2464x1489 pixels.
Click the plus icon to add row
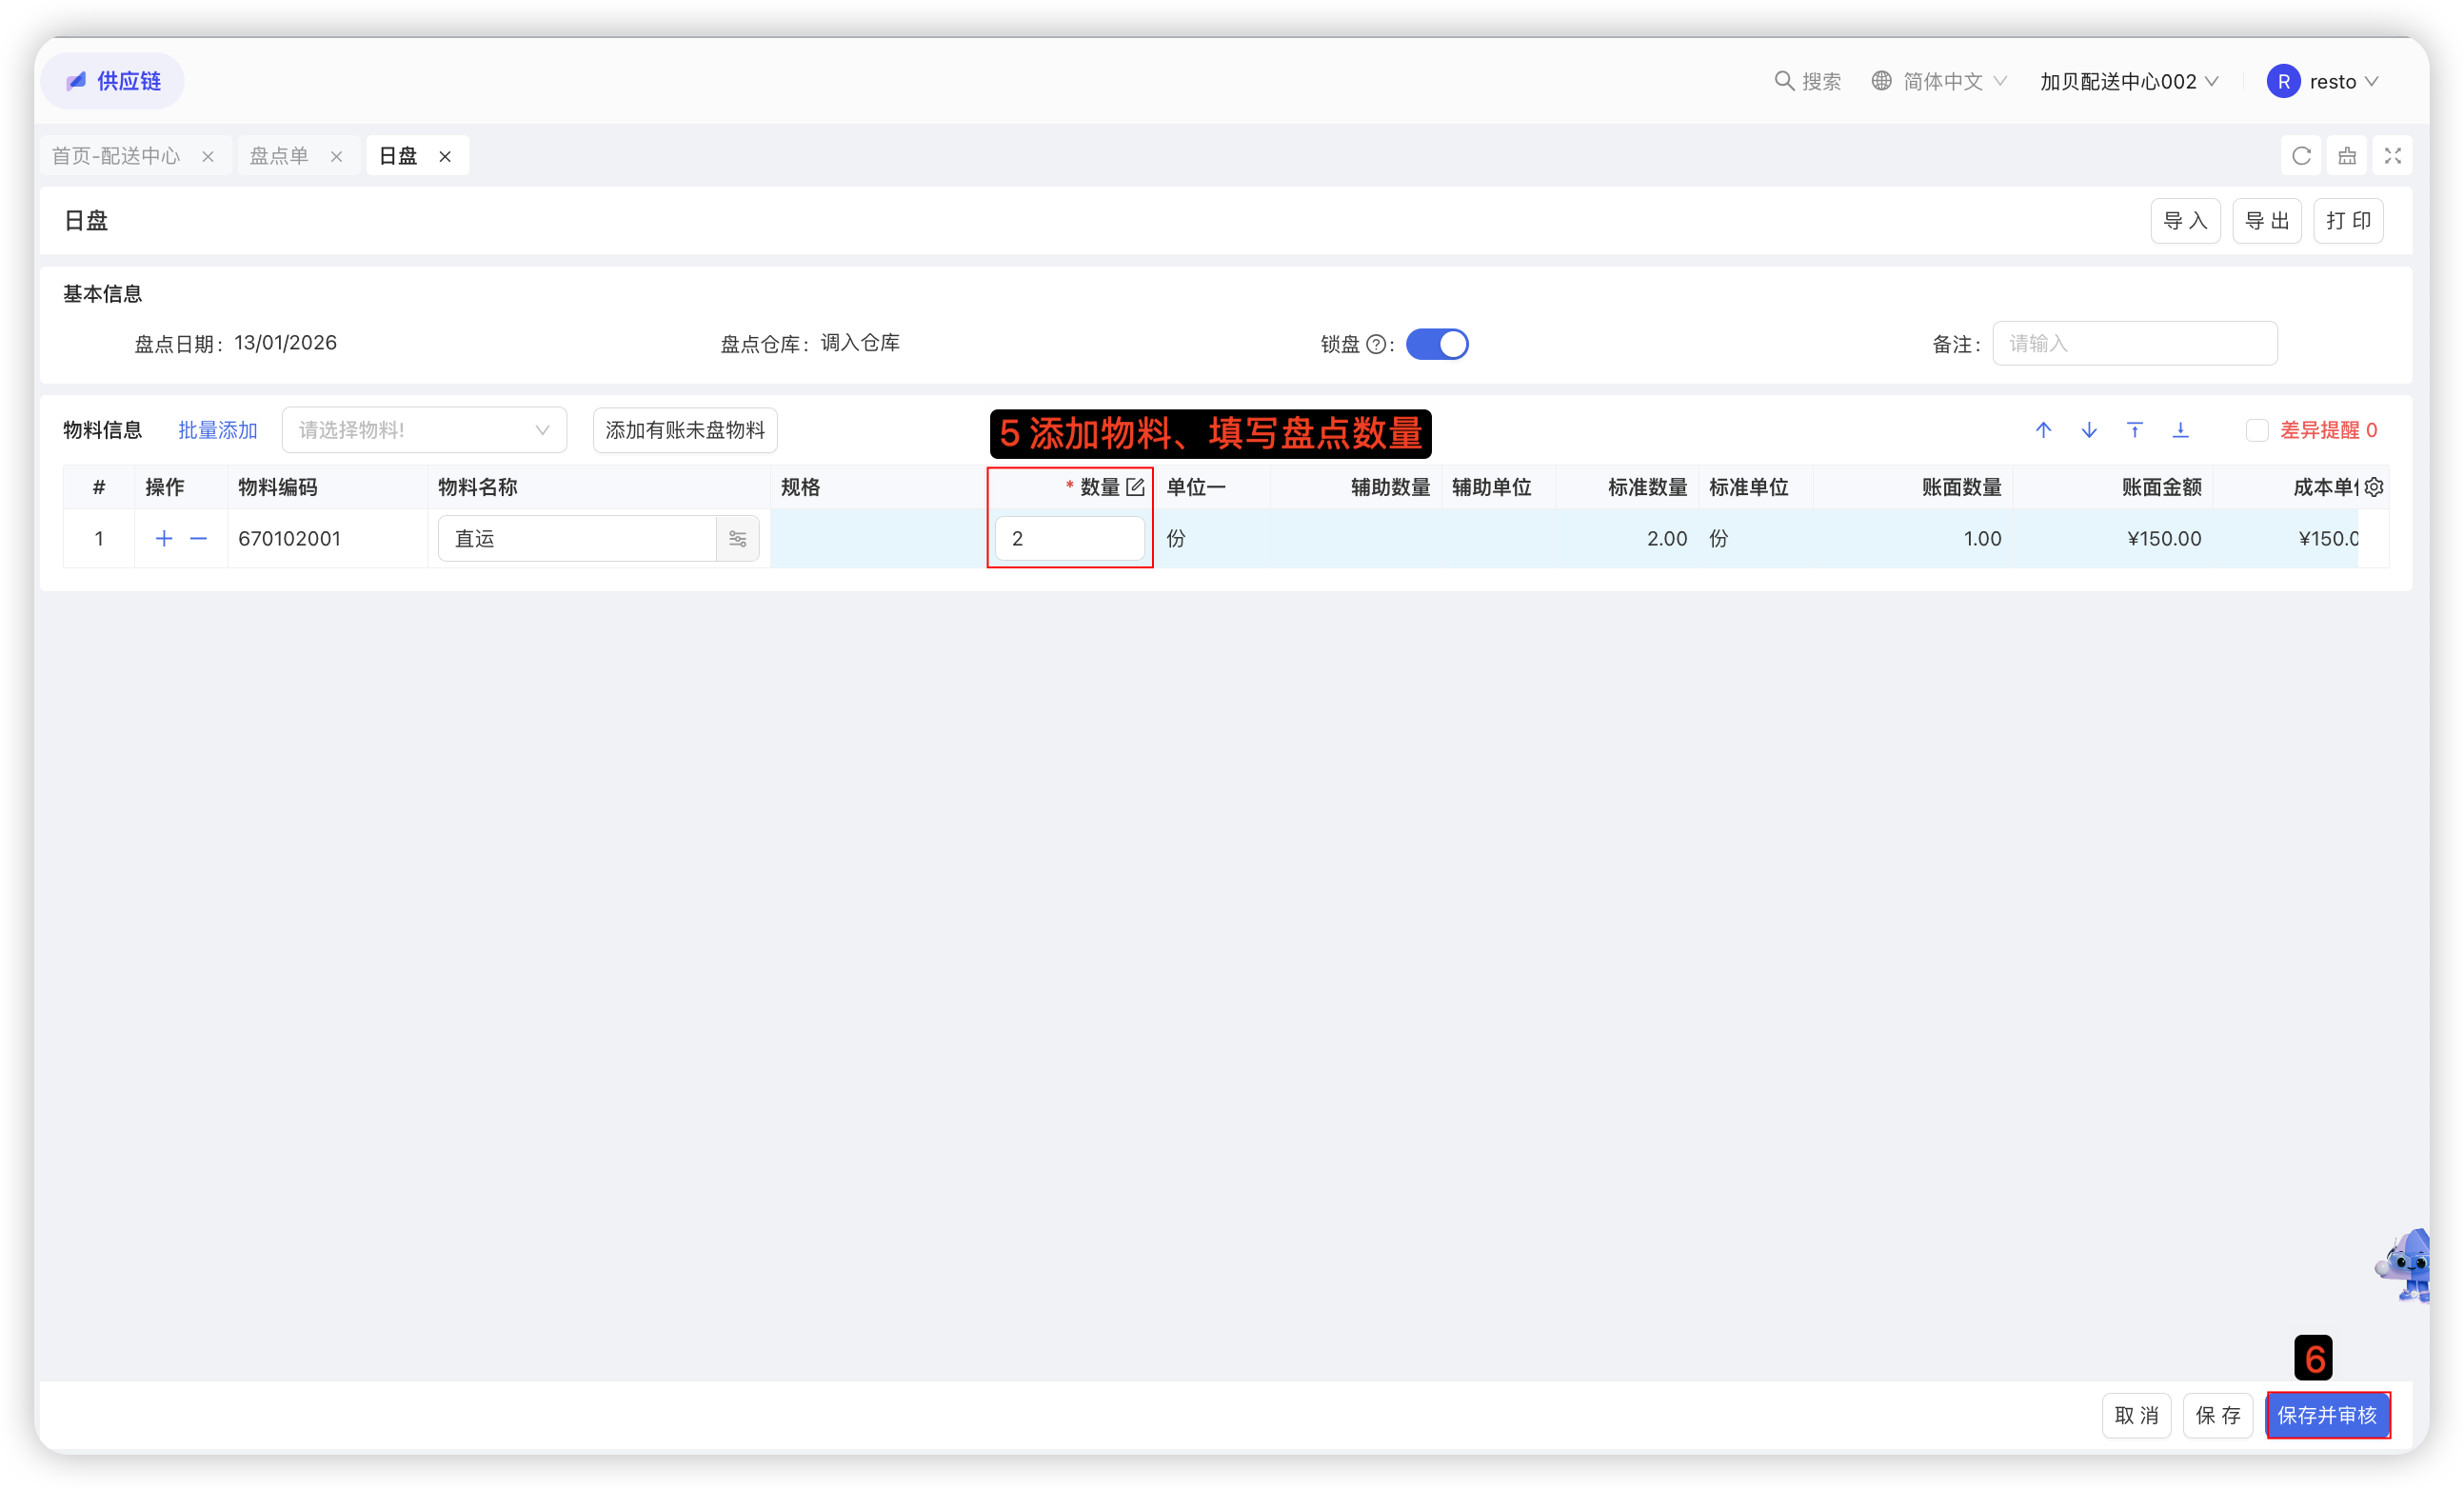click(x=164, y=539)
